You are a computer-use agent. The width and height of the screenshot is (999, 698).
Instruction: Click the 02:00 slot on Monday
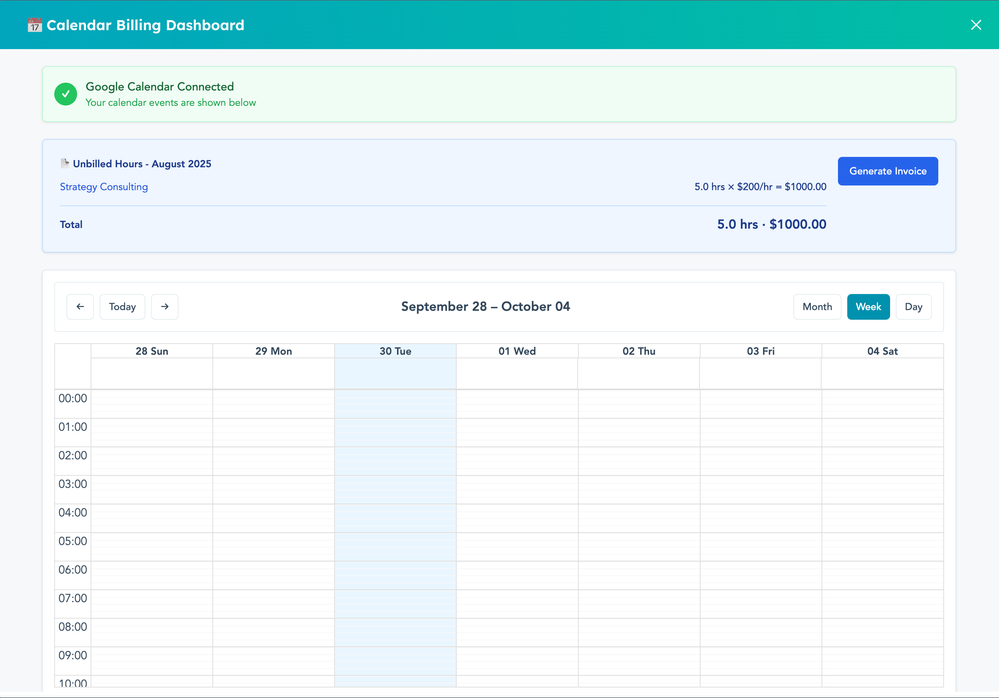(273, 461)
